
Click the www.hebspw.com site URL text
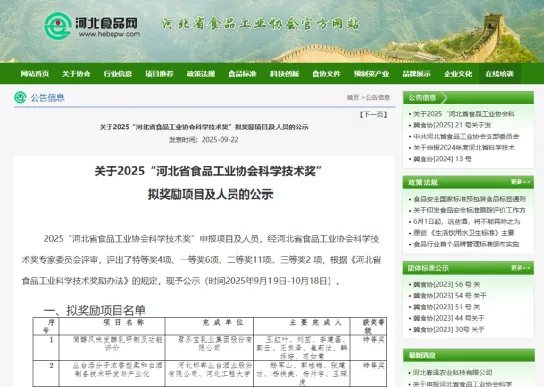[x=109, y=34]
